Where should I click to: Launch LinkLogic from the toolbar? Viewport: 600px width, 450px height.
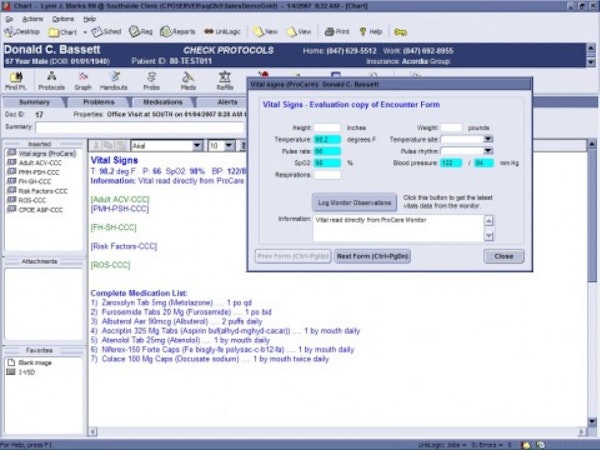pos(225,31)
